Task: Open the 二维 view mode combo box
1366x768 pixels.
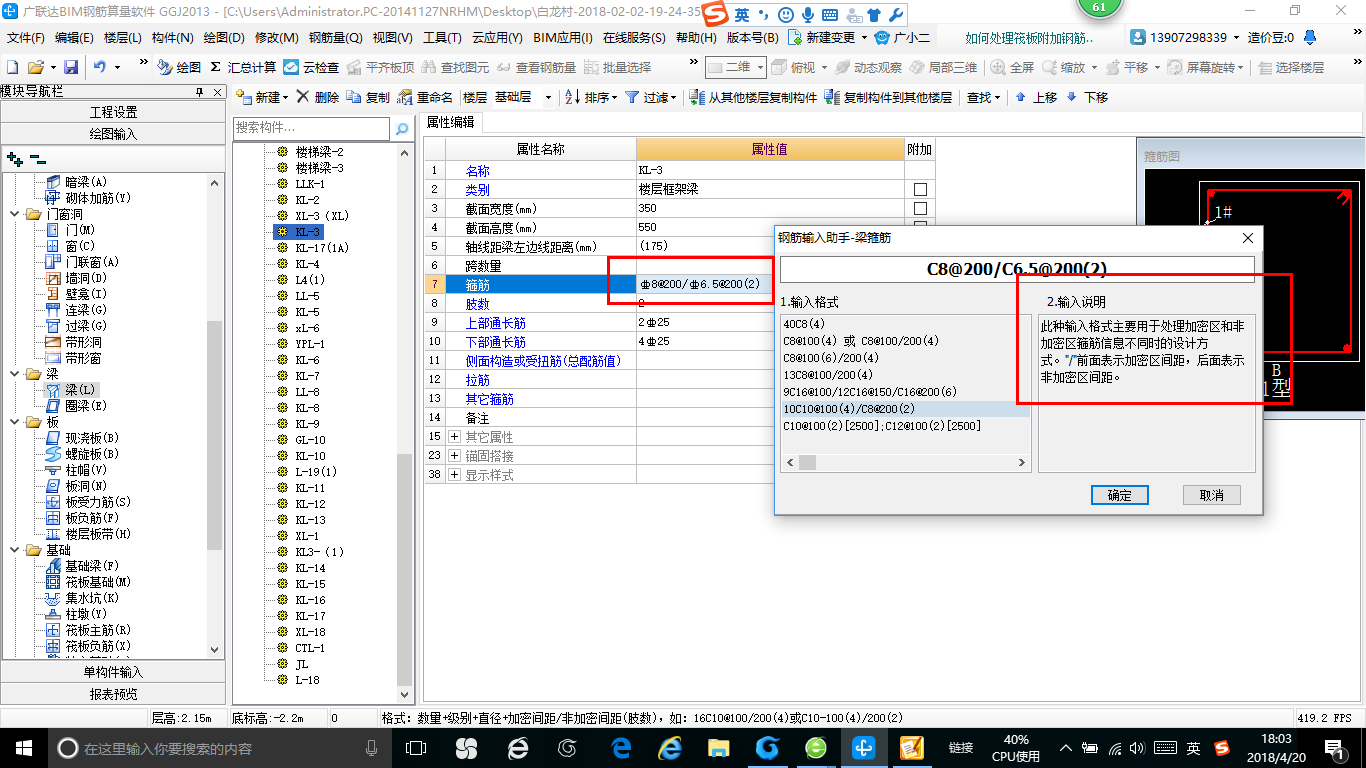Action: tap(736, 67)
